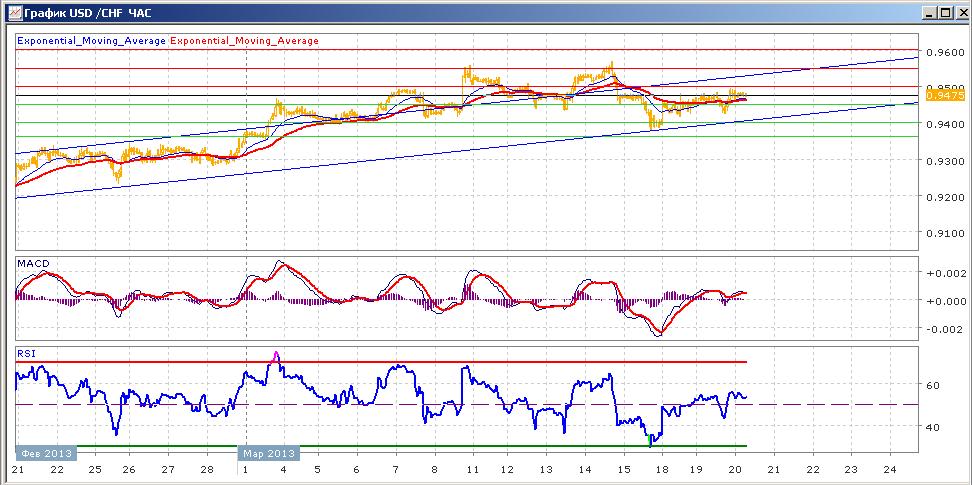
Task: Click the 0.9300 price axis label
Action: pos(943,161)
